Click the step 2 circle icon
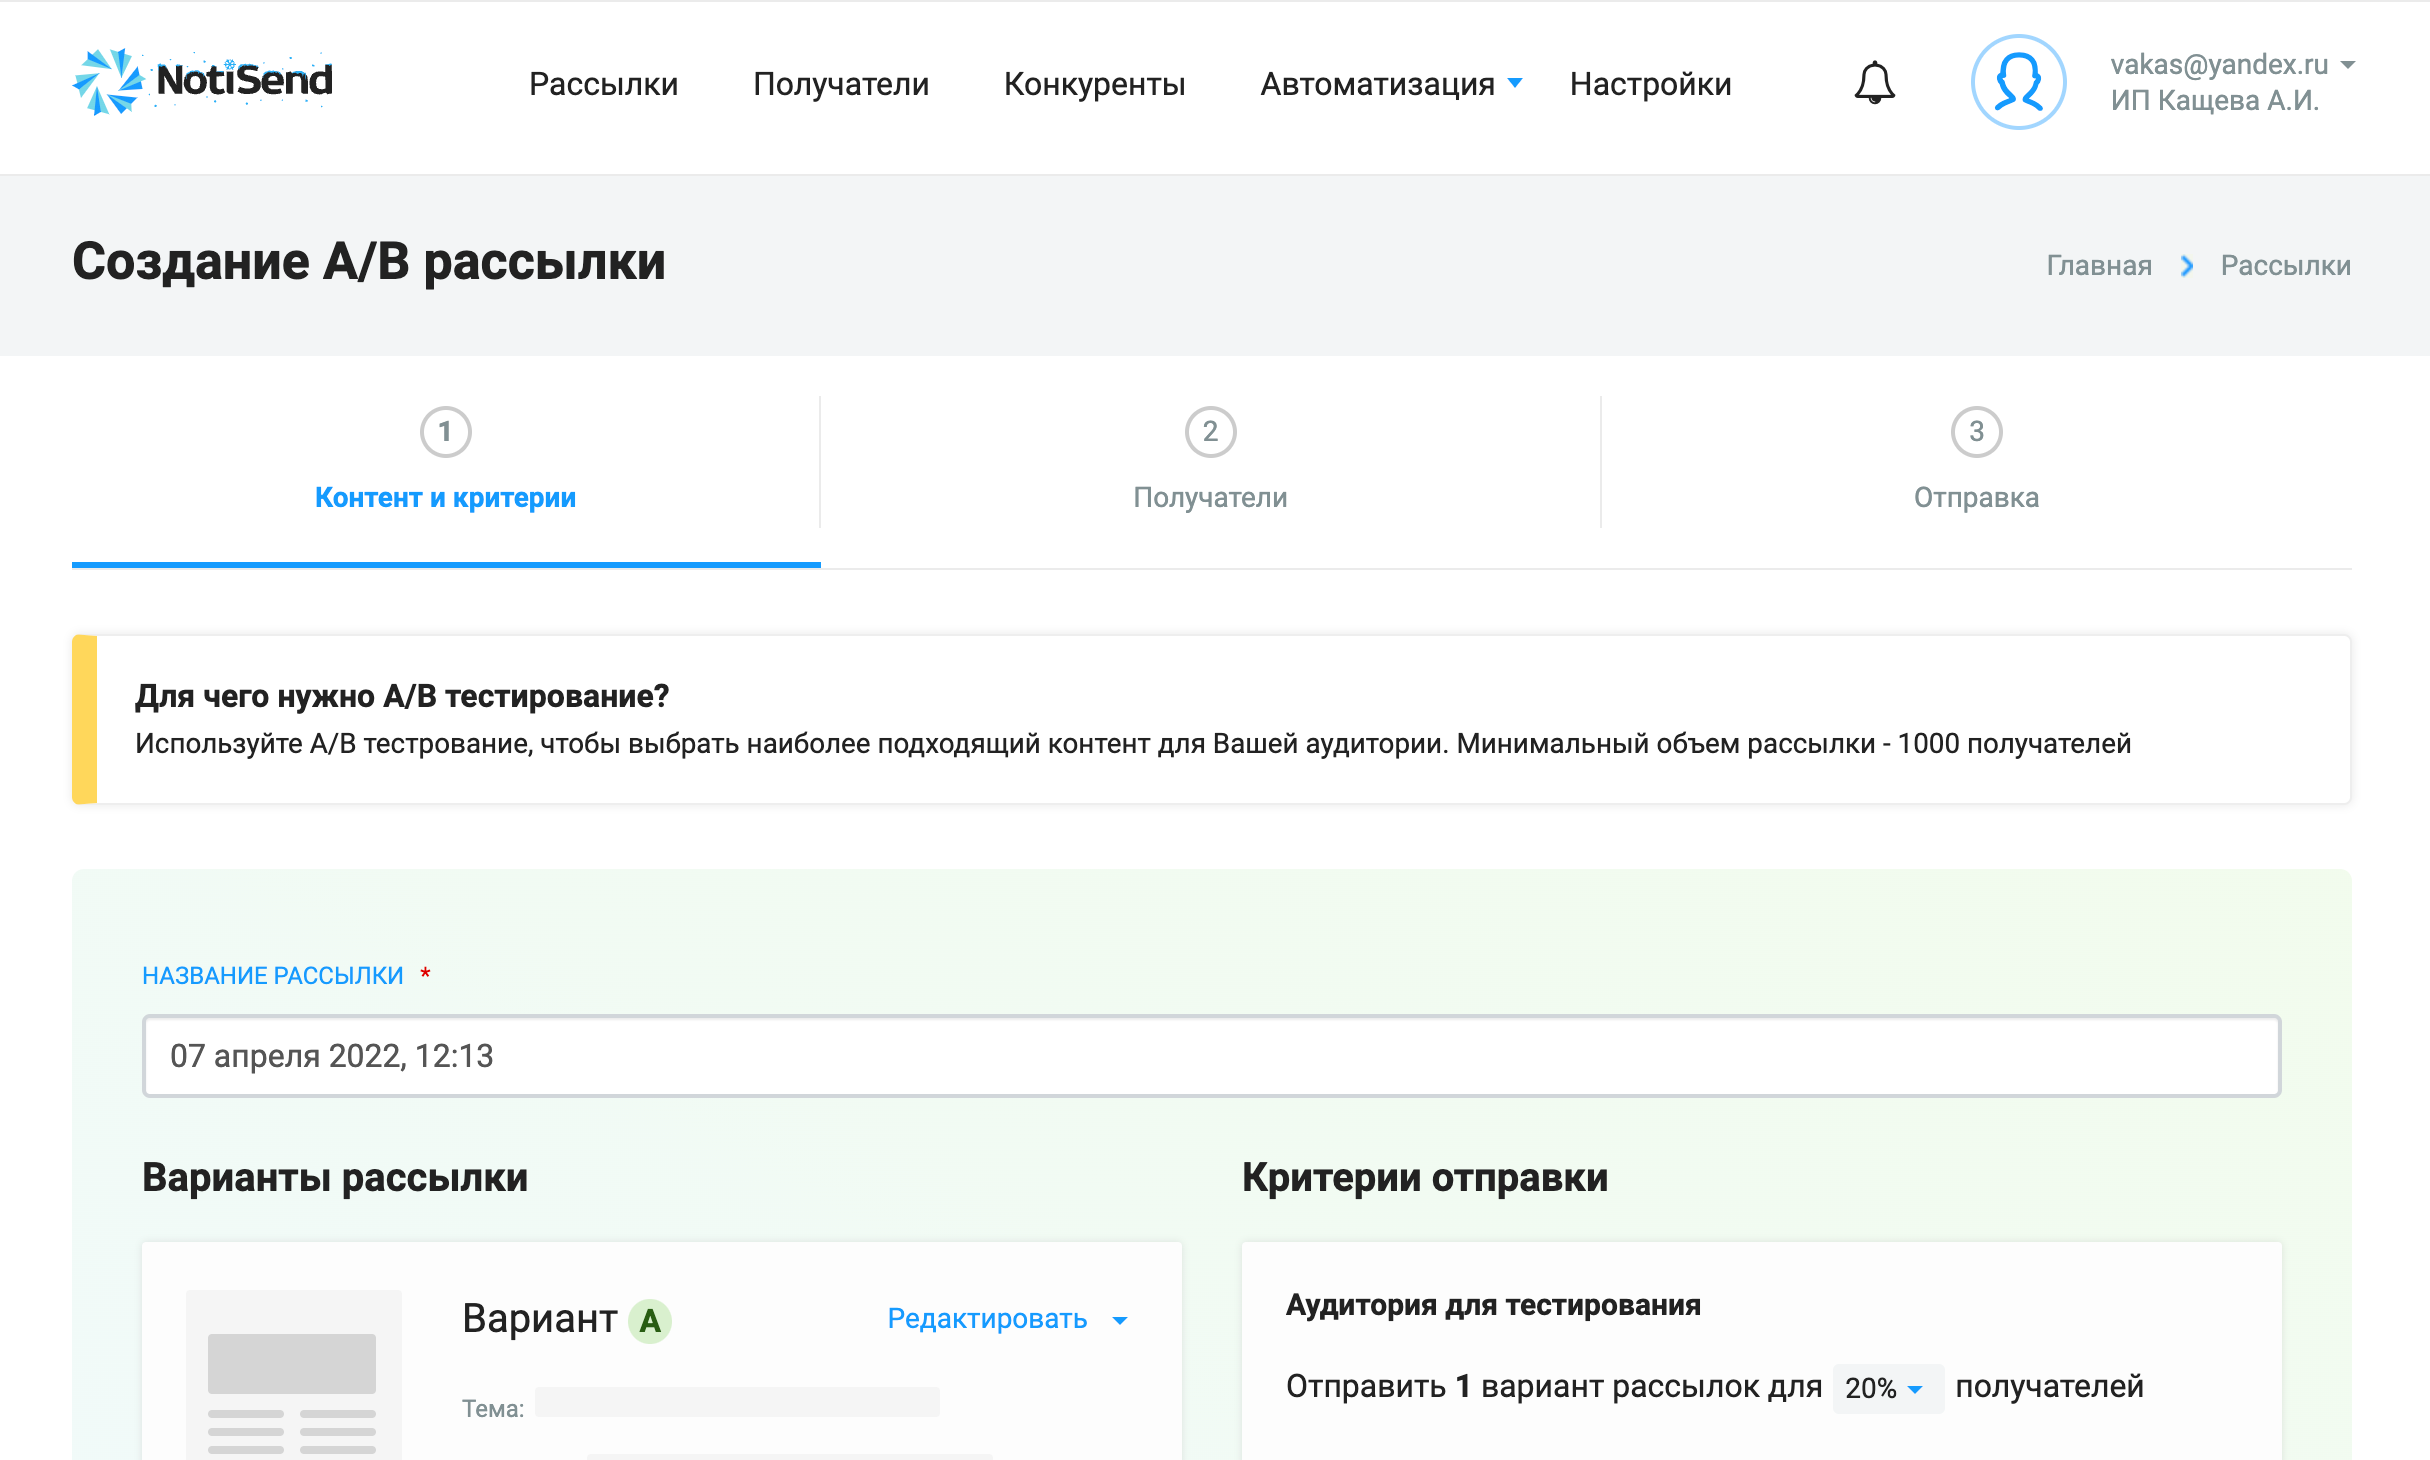 1210,432
